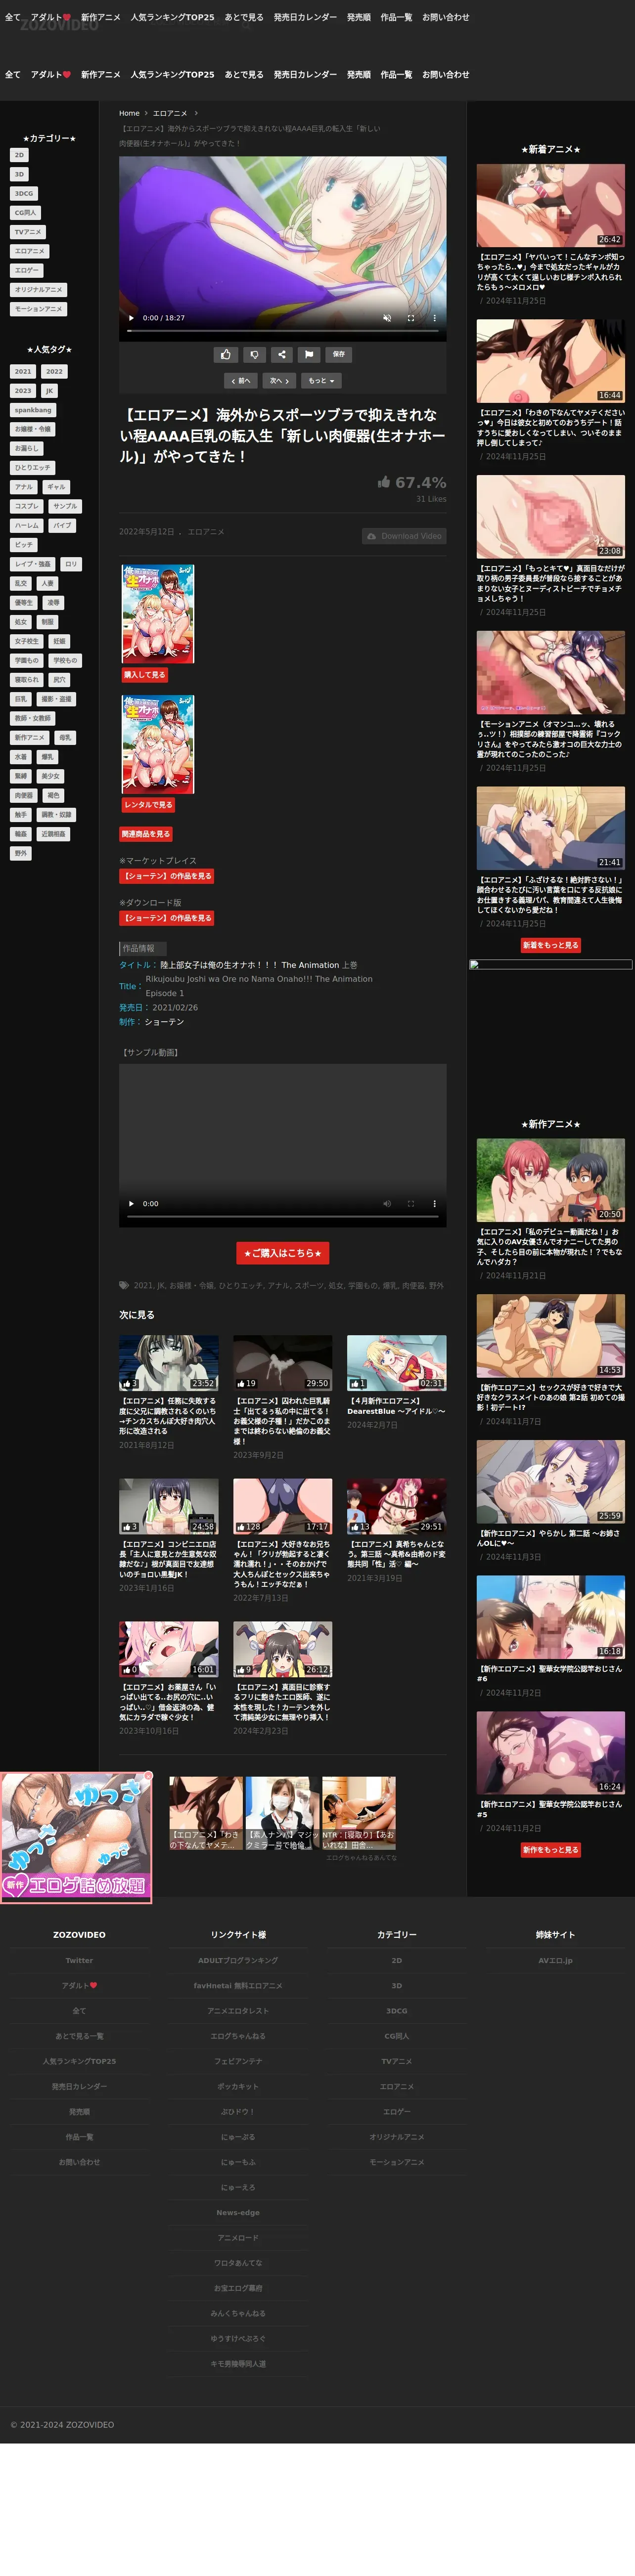Click the Twitter footer link
Screen dimensions: 635x2576
click(x=79, y=1961)
